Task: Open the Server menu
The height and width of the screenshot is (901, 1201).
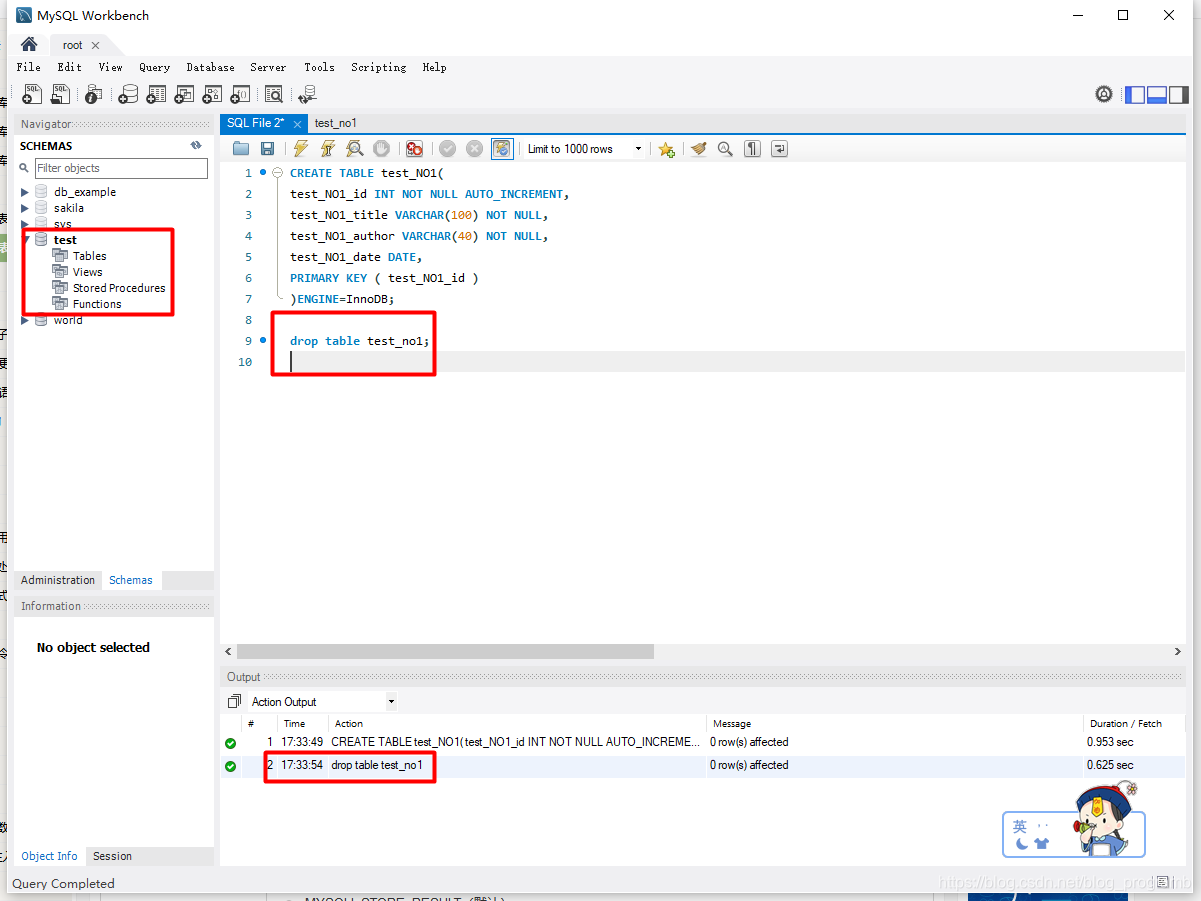Action: (x=268, y=67)
